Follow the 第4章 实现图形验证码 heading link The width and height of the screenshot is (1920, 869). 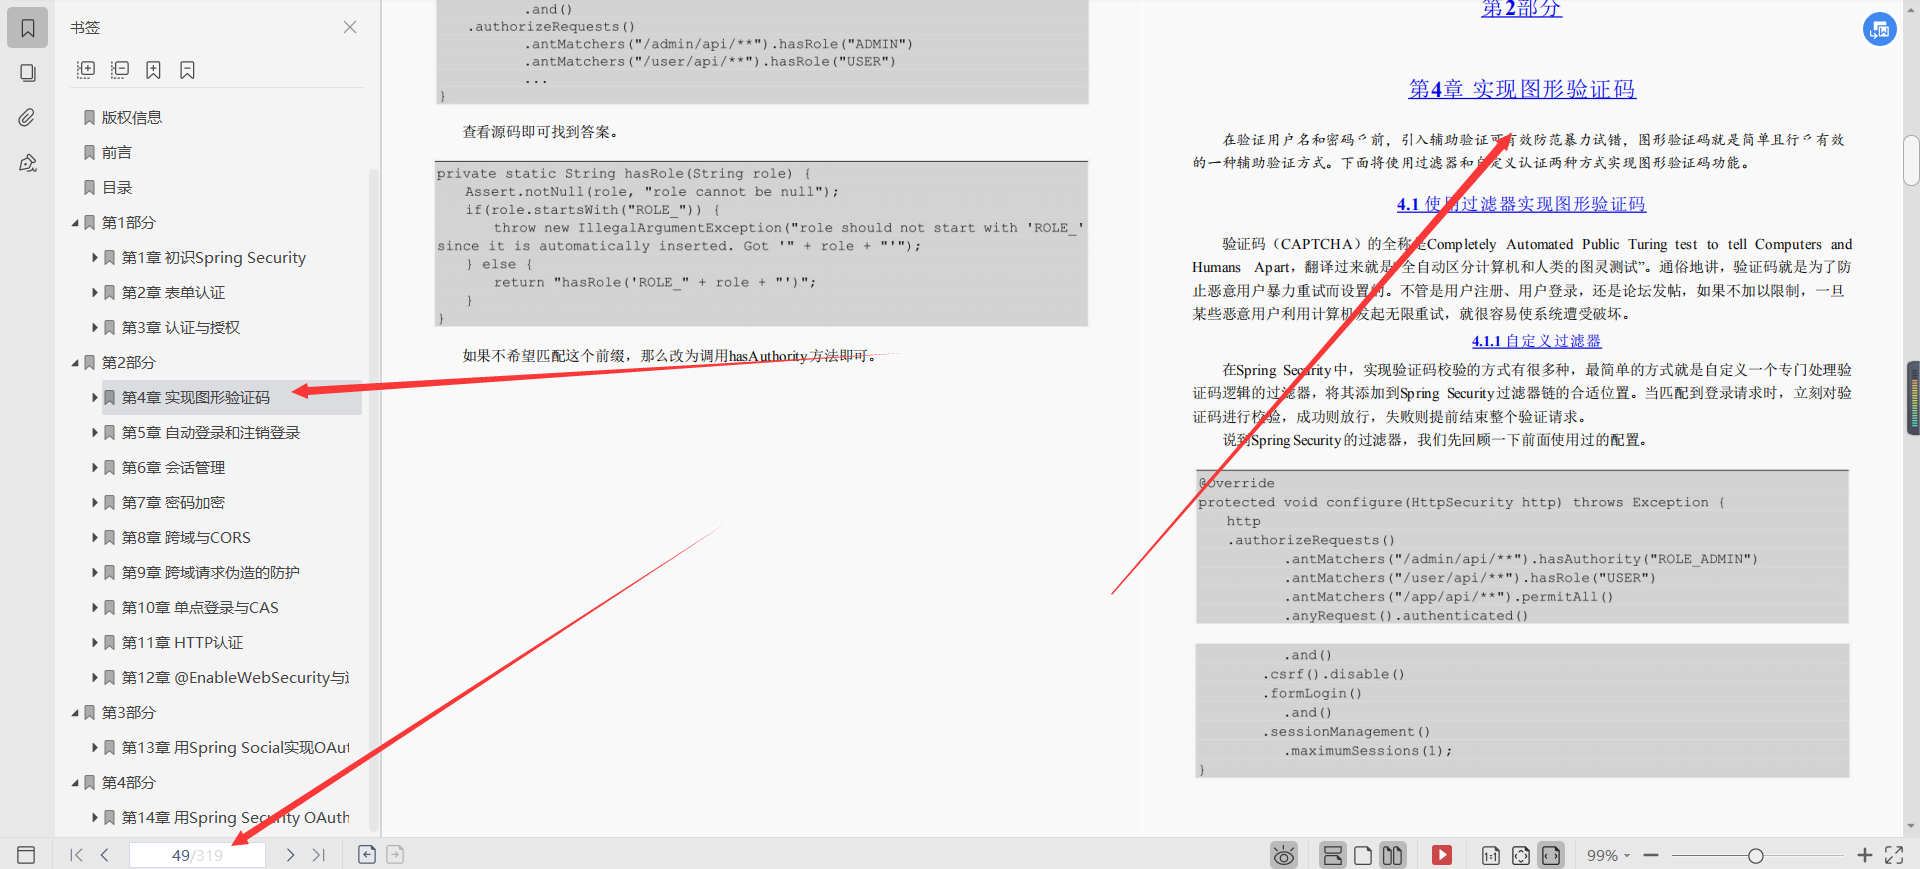(x=1522, y=89)
